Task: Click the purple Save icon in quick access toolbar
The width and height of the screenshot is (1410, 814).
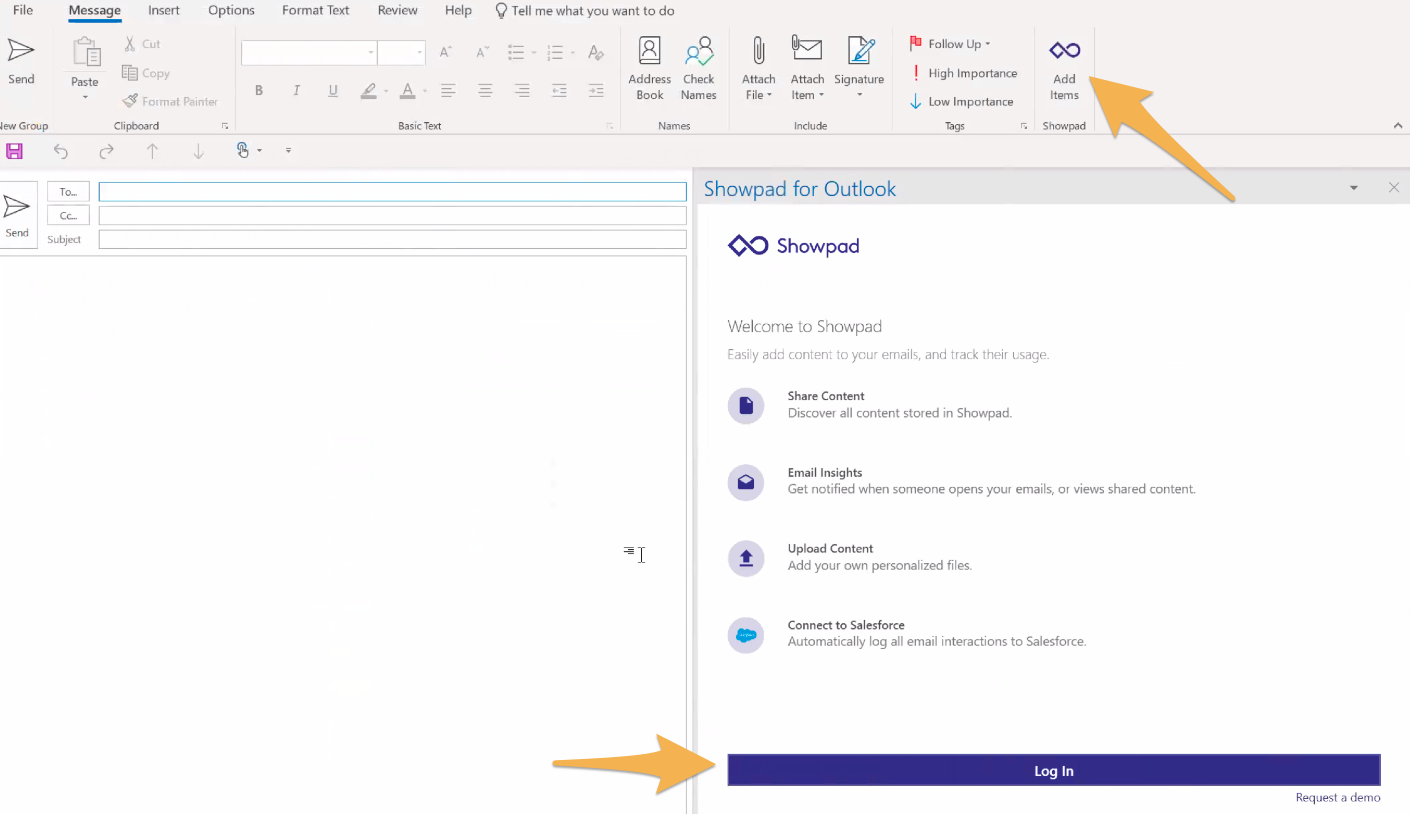Action: (x=14, y=151)
